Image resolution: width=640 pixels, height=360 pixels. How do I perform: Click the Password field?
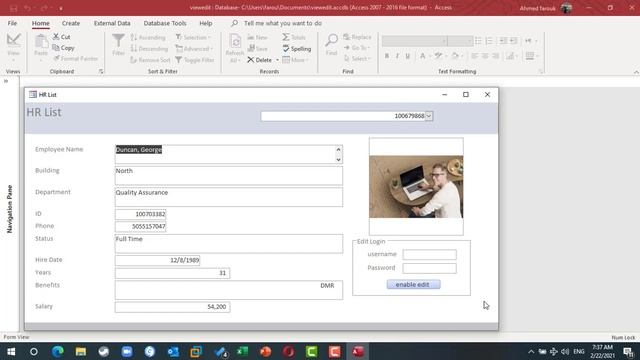tap(429, 268)
